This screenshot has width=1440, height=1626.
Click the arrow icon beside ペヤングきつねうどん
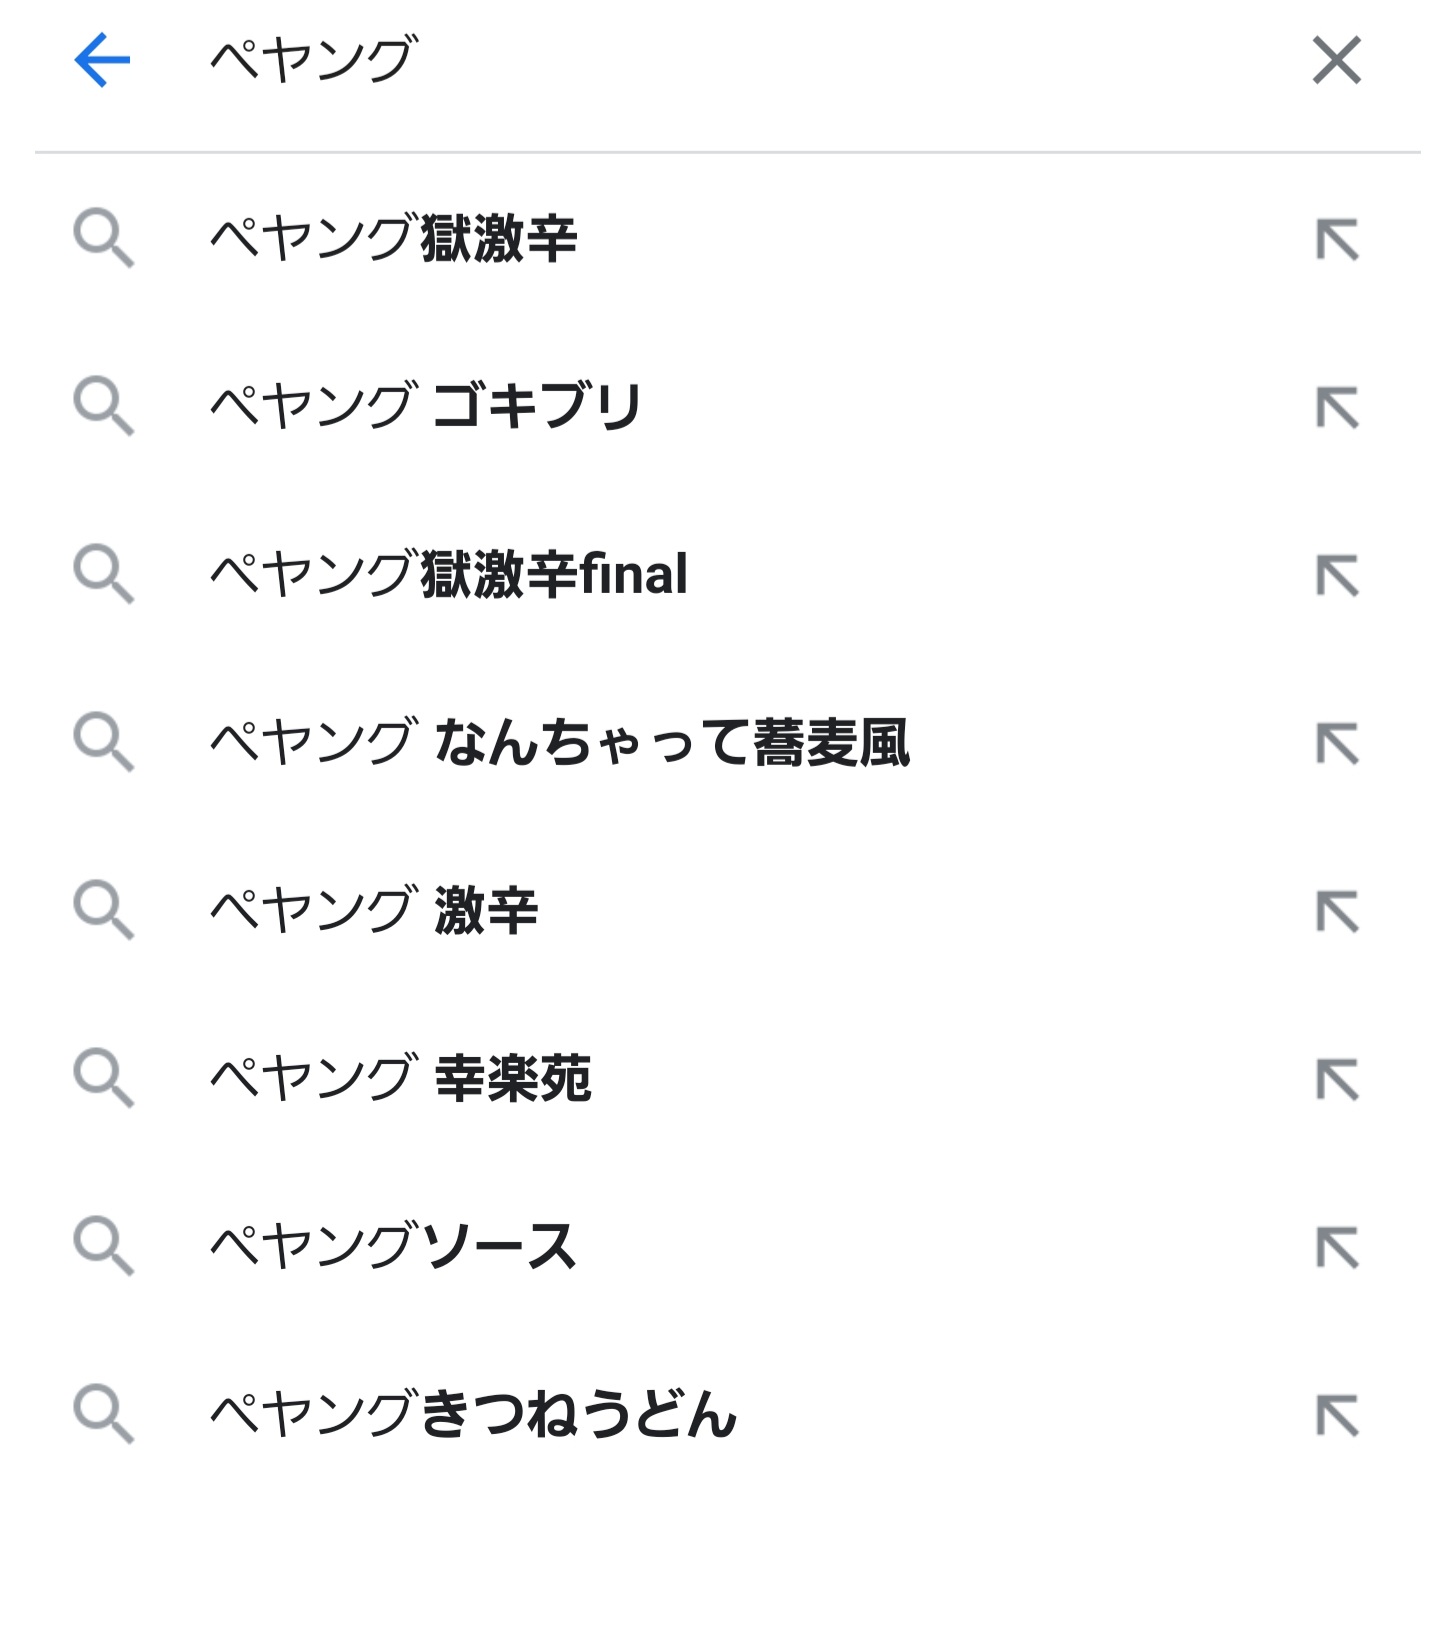coord(1337,1416)
